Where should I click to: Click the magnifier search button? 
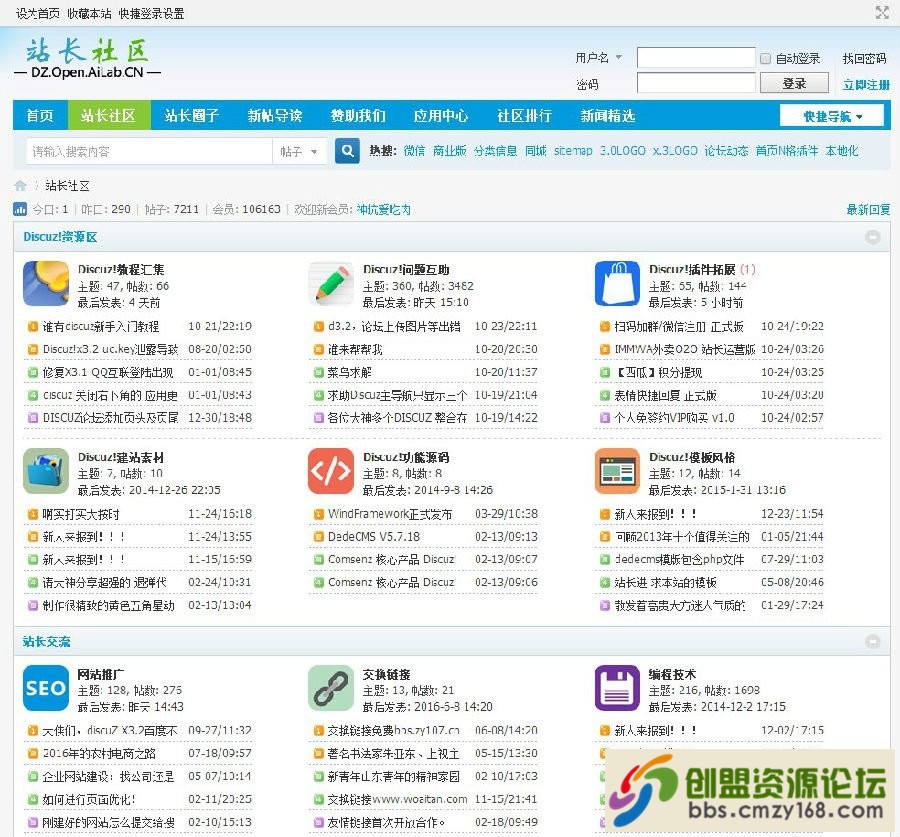click(347, 151)
